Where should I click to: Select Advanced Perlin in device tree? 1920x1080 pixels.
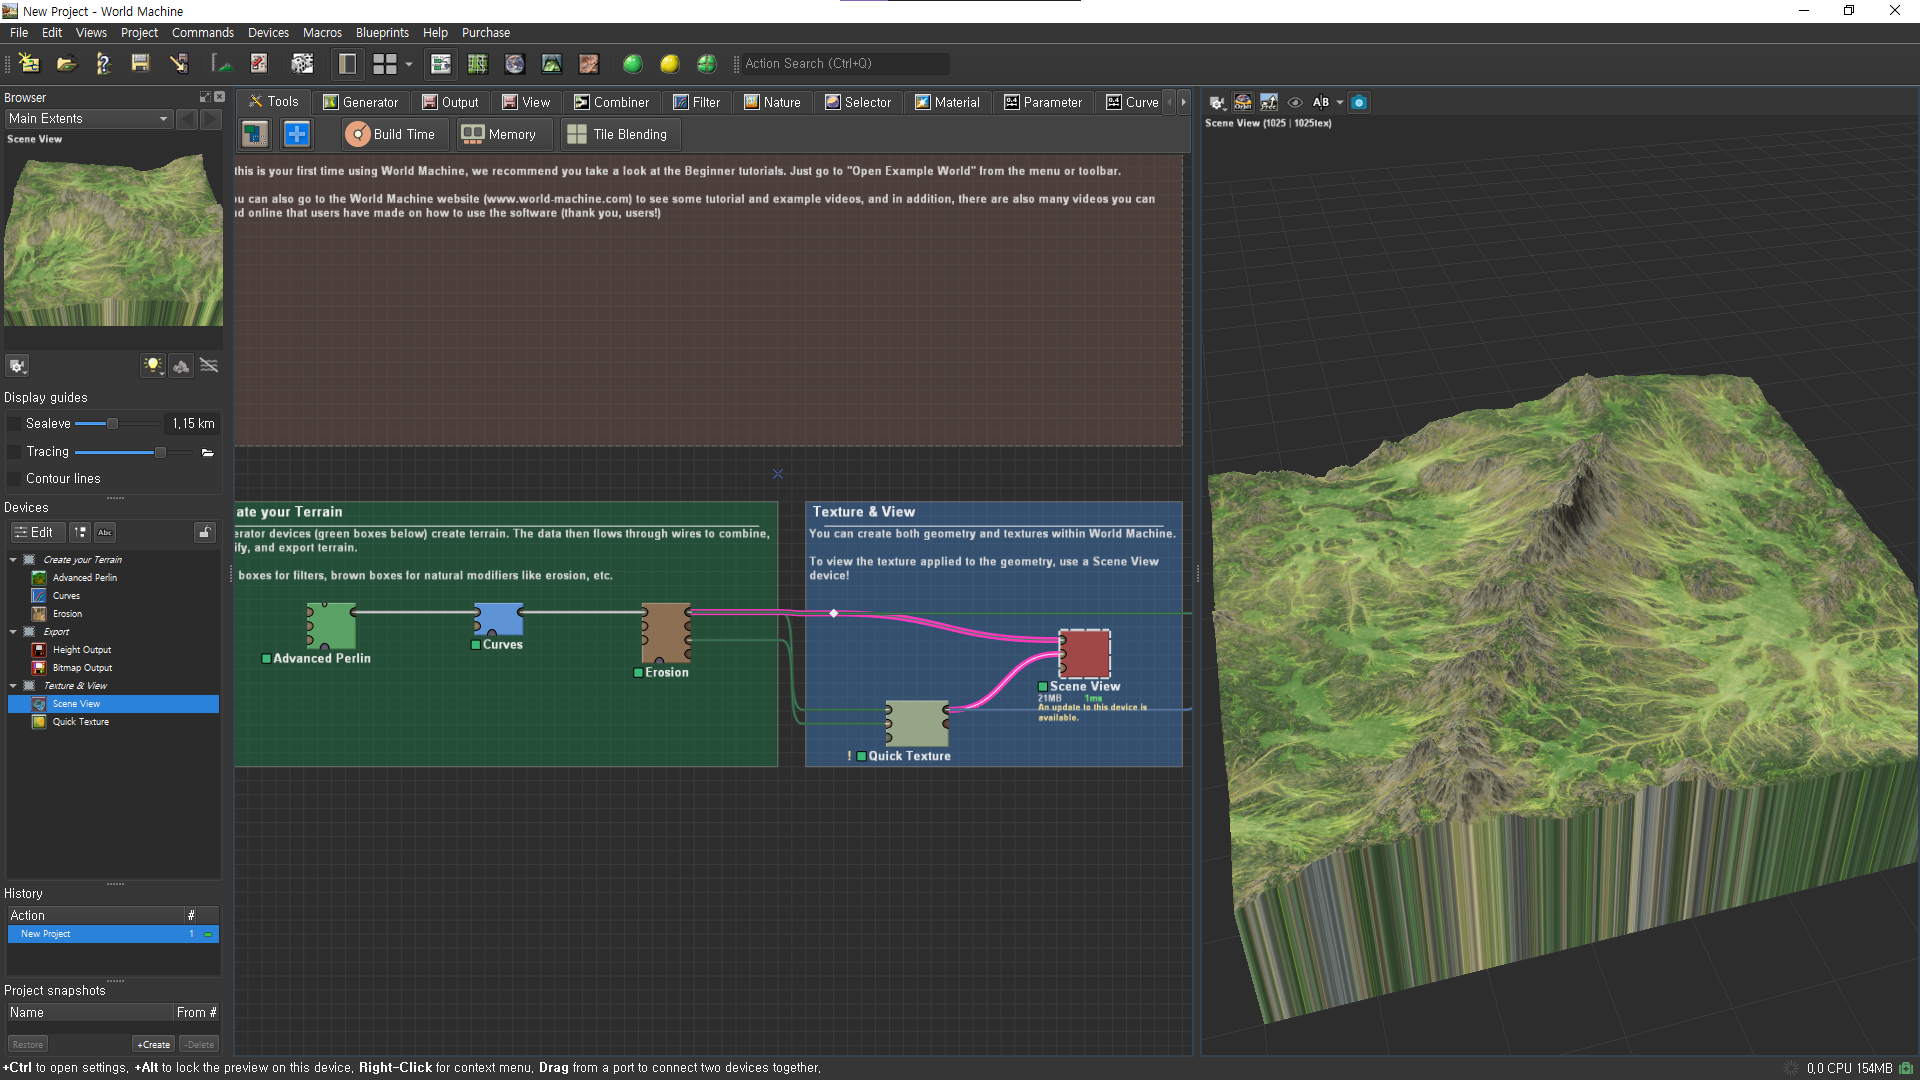pyautogui.click(x=84, y=578)
